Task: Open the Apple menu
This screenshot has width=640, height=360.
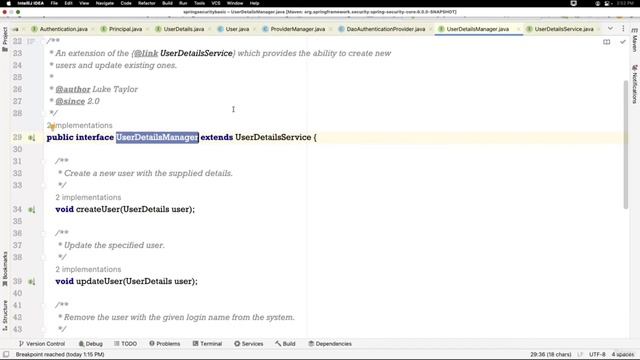Action: [x=9, y=3]
